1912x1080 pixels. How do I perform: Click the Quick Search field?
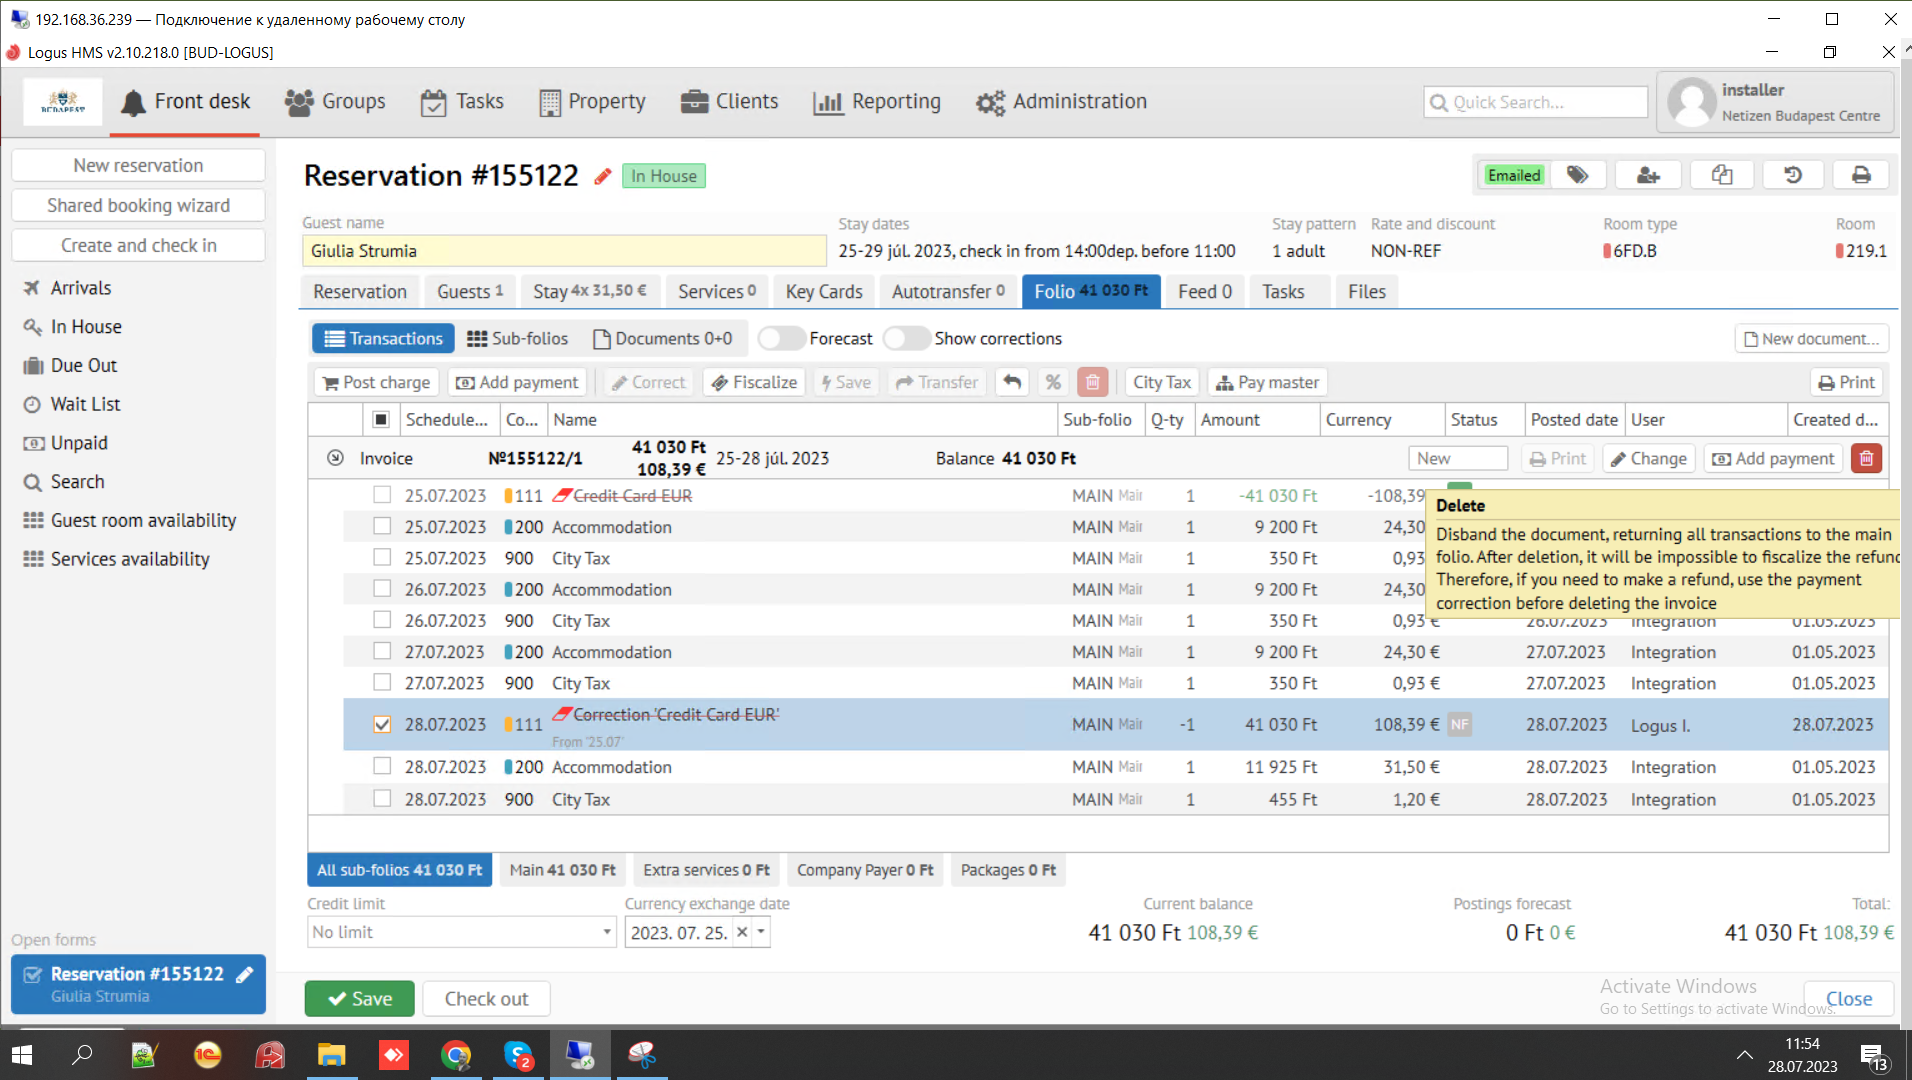coord(1535,102)
